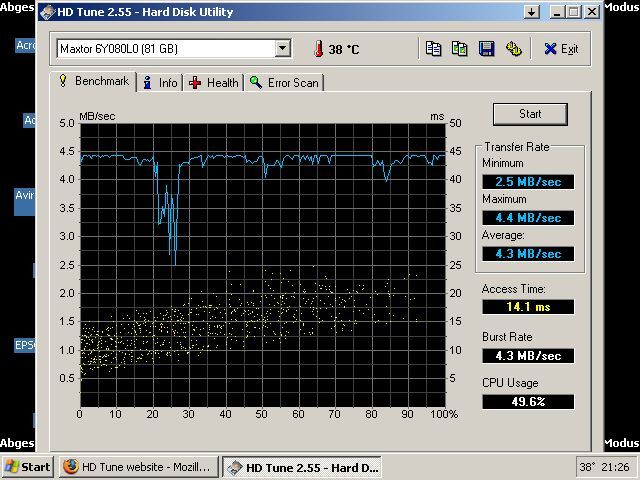Open the Info tab
Screen dimensions: 640x480
160,83
